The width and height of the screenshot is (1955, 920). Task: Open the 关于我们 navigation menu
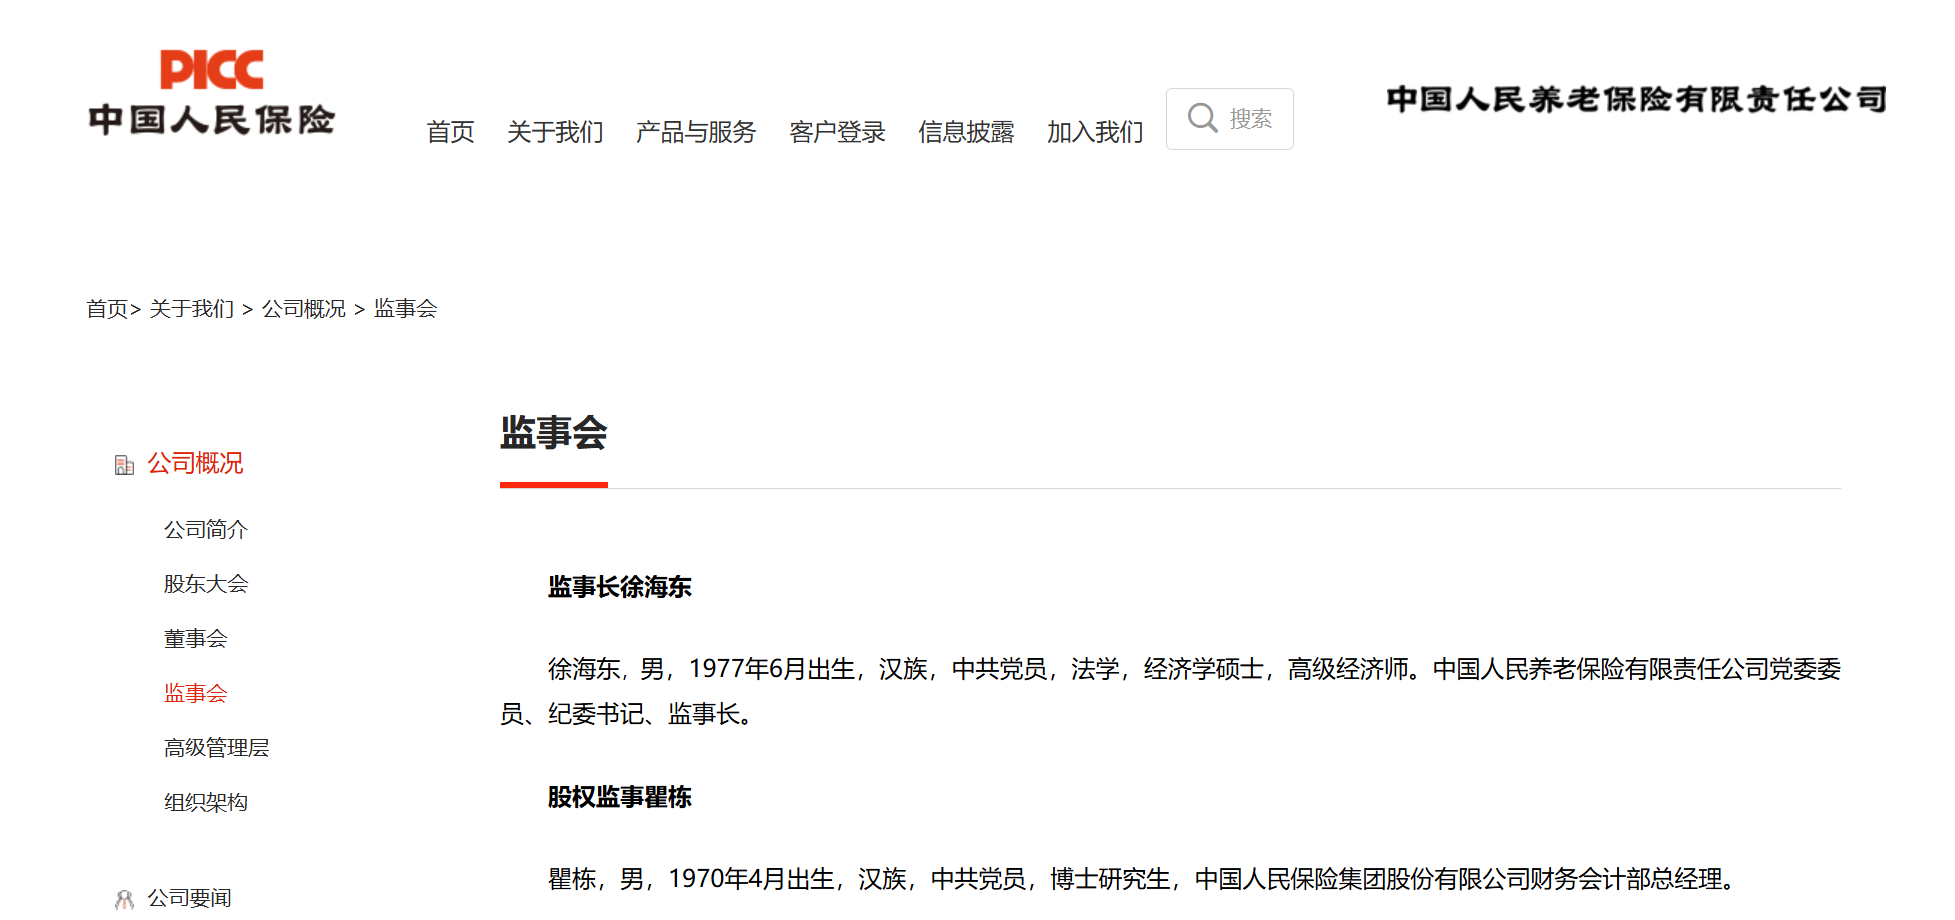(555, 132)
